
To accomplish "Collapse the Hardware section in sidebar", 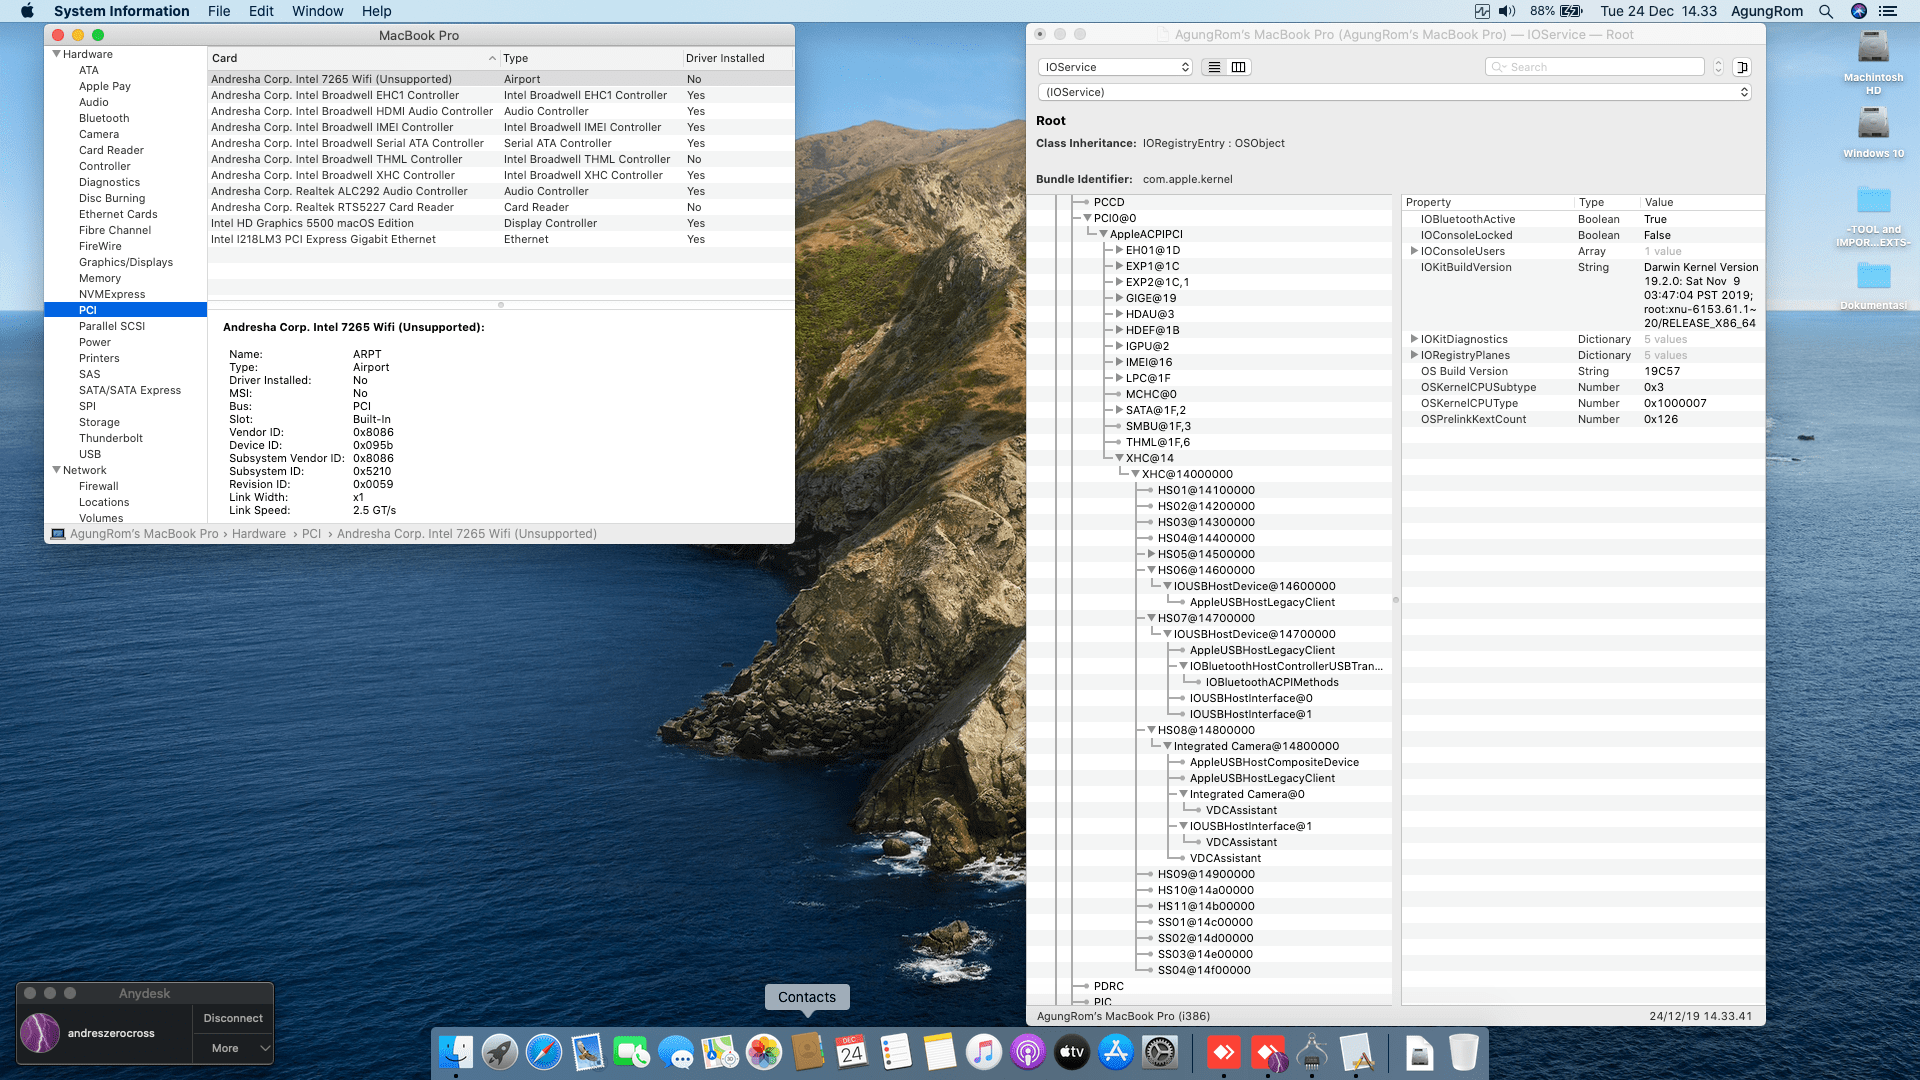I will click(57, 54).
